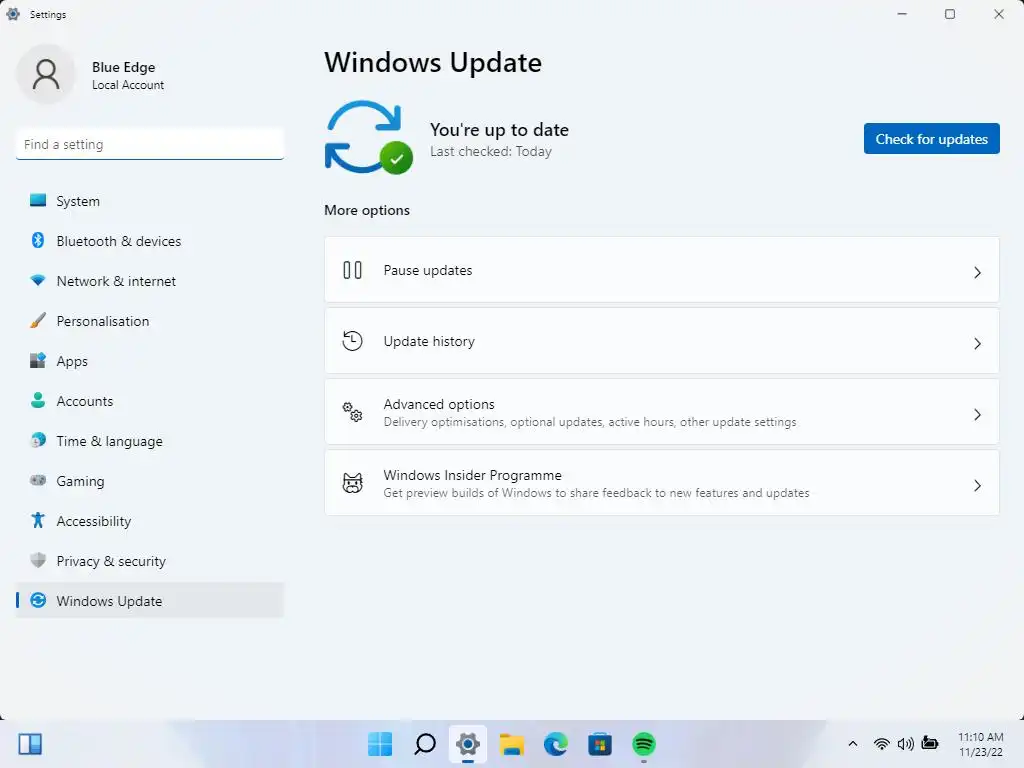
Task: Click the Apps icon in sidebar
Action: [38, 360]
